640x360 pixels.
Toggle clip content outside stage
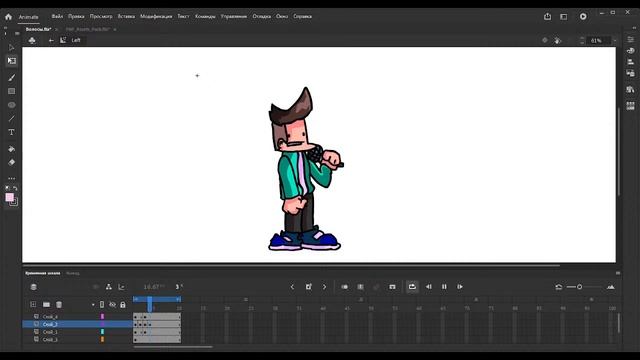coord(545,40)
